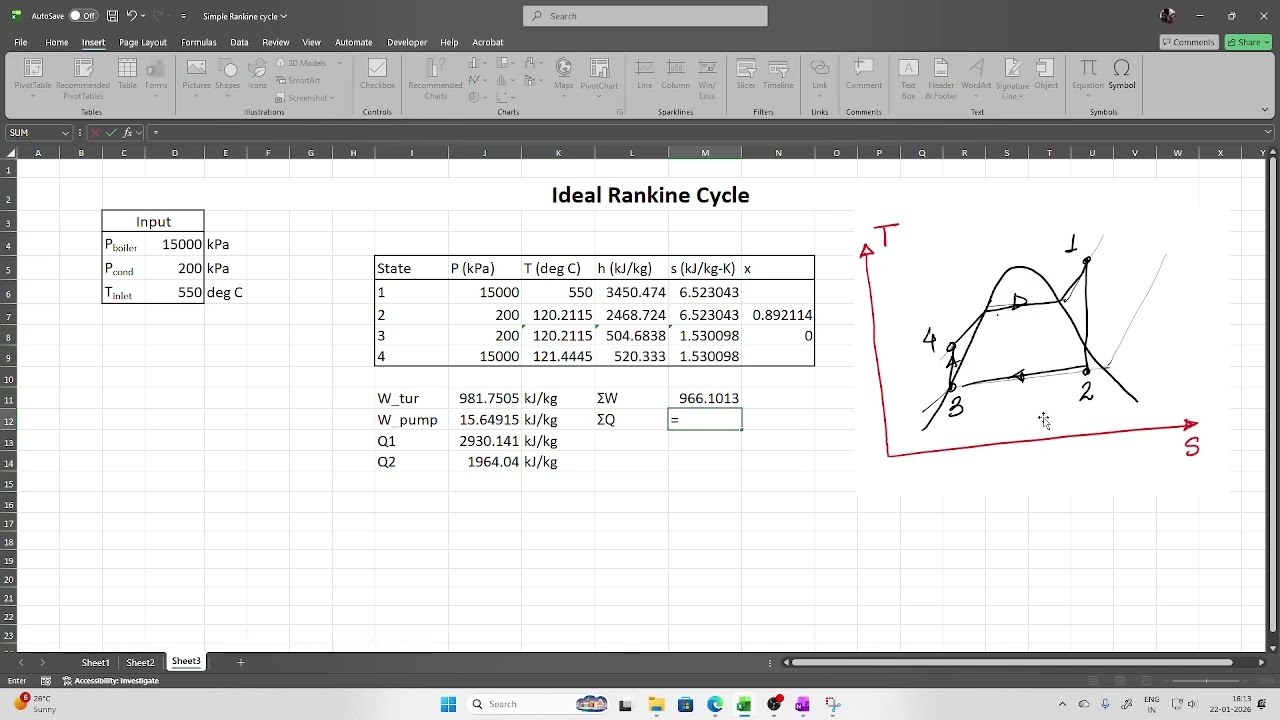Open Recommended PivotTables

[x=83, y=78]
